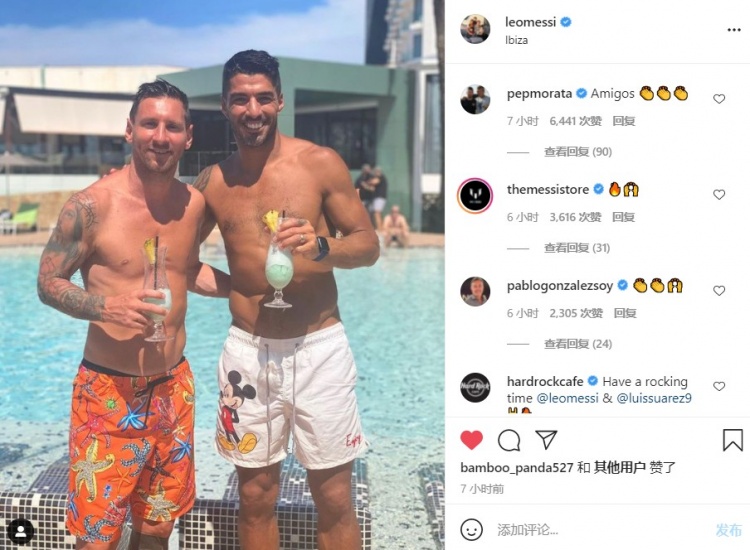Open the leomessi profile link
Image resolution: width=750 pixels, height=550 pixels.
[530, 22]
